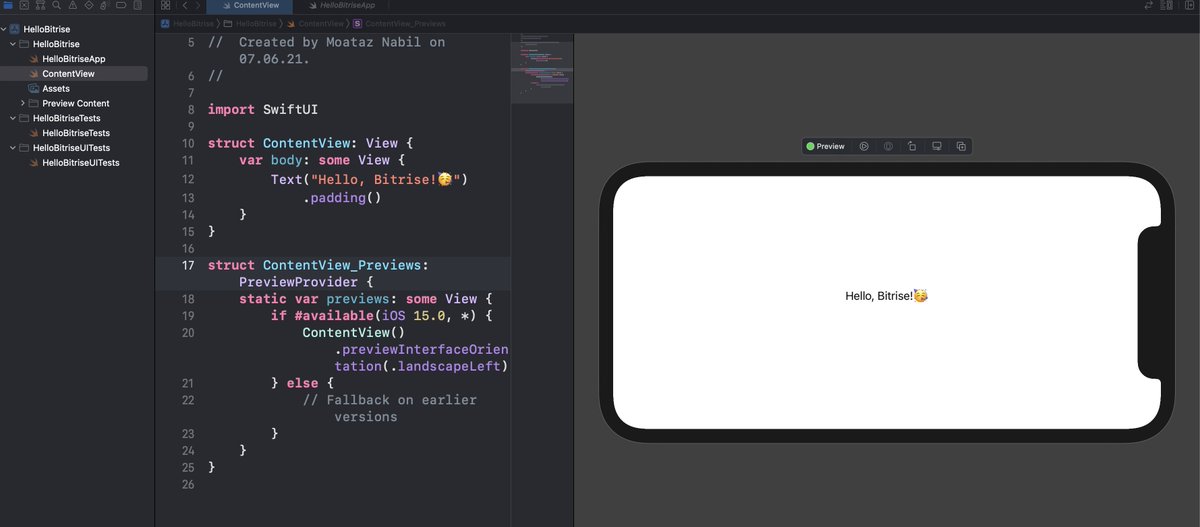The height and width of the screenshot is (527, 1200).
Task: Click "Hello, Bitrise!" text in preview
Action: click(886, 296)
